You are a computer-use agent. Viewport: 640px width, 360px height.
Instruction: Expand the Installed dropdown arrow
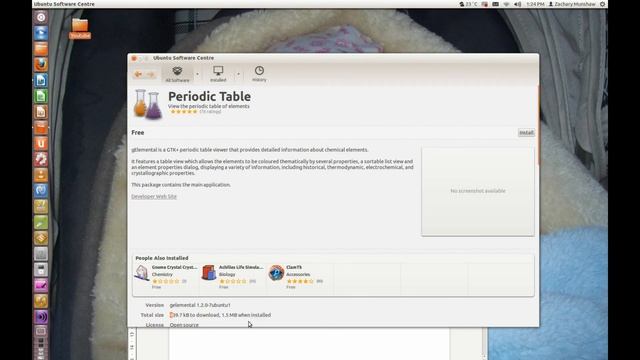(x=238, y=74)
